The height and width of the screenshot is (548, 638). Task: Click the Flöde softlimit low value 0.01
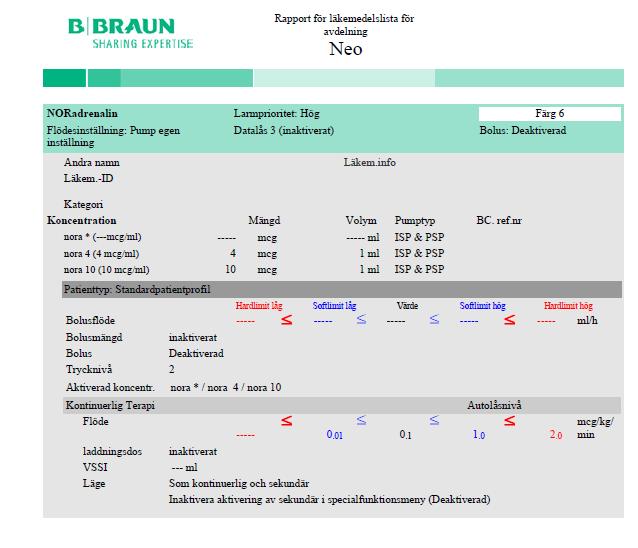334,435
